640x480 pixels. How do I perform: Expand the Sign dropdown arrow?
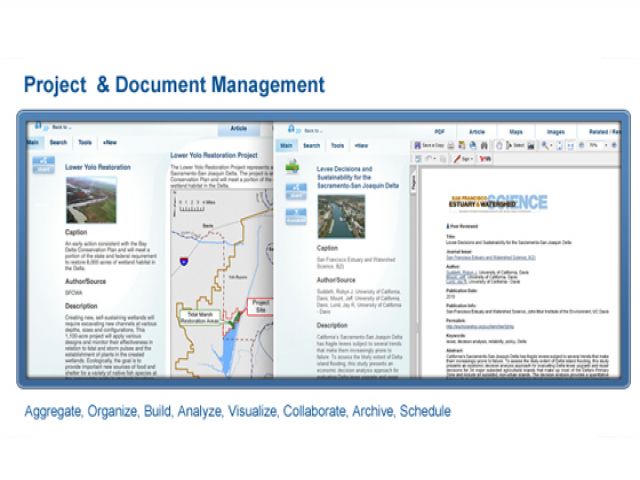(472, 159)
